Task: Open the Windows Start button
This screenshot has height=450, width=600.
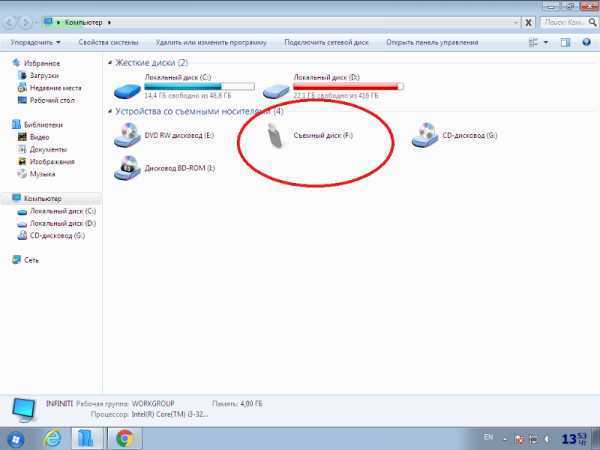Action: (16, 439)
